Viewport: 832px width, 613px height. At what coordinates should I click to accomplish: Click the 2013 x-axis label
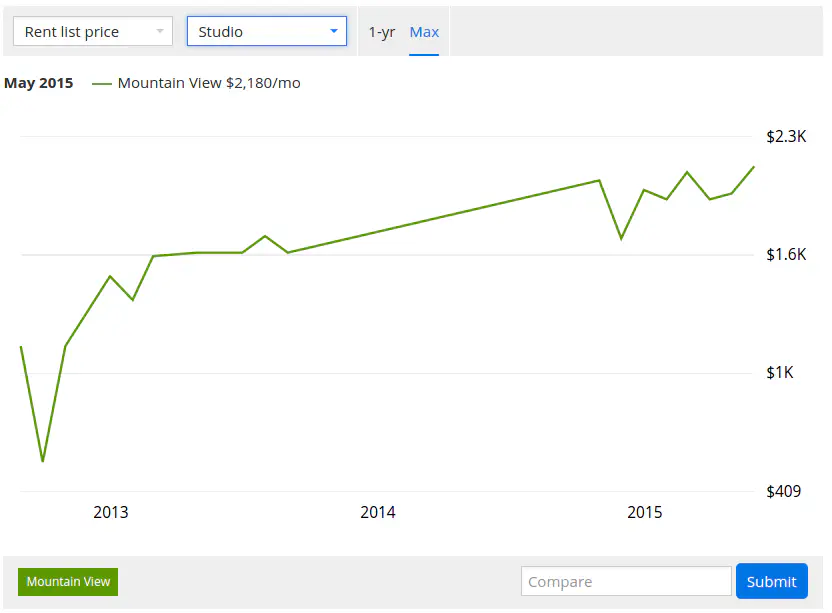111,513
